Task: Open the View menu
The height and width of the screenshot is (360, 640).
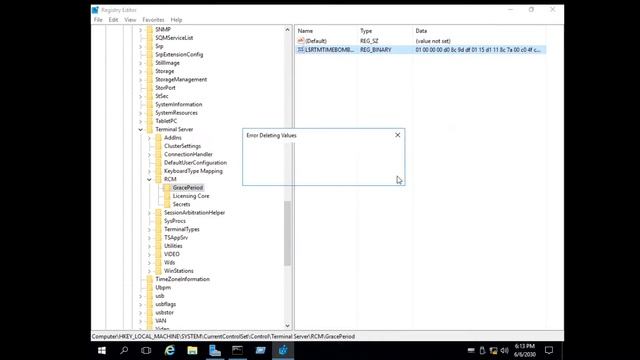Action: pyautogui.click(x=130, y=20)
